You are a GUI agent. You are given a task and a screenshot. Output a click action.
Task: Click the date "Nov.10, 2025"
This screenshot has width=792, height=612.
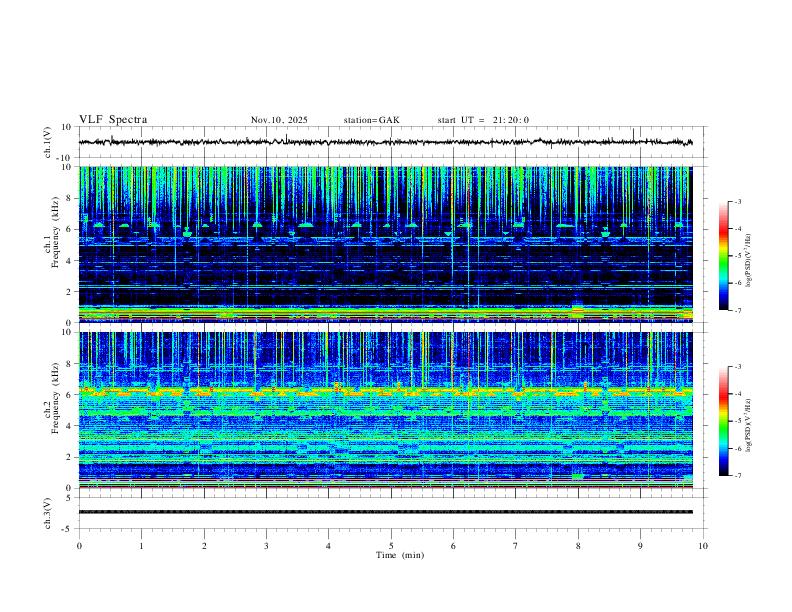[279, 120]
